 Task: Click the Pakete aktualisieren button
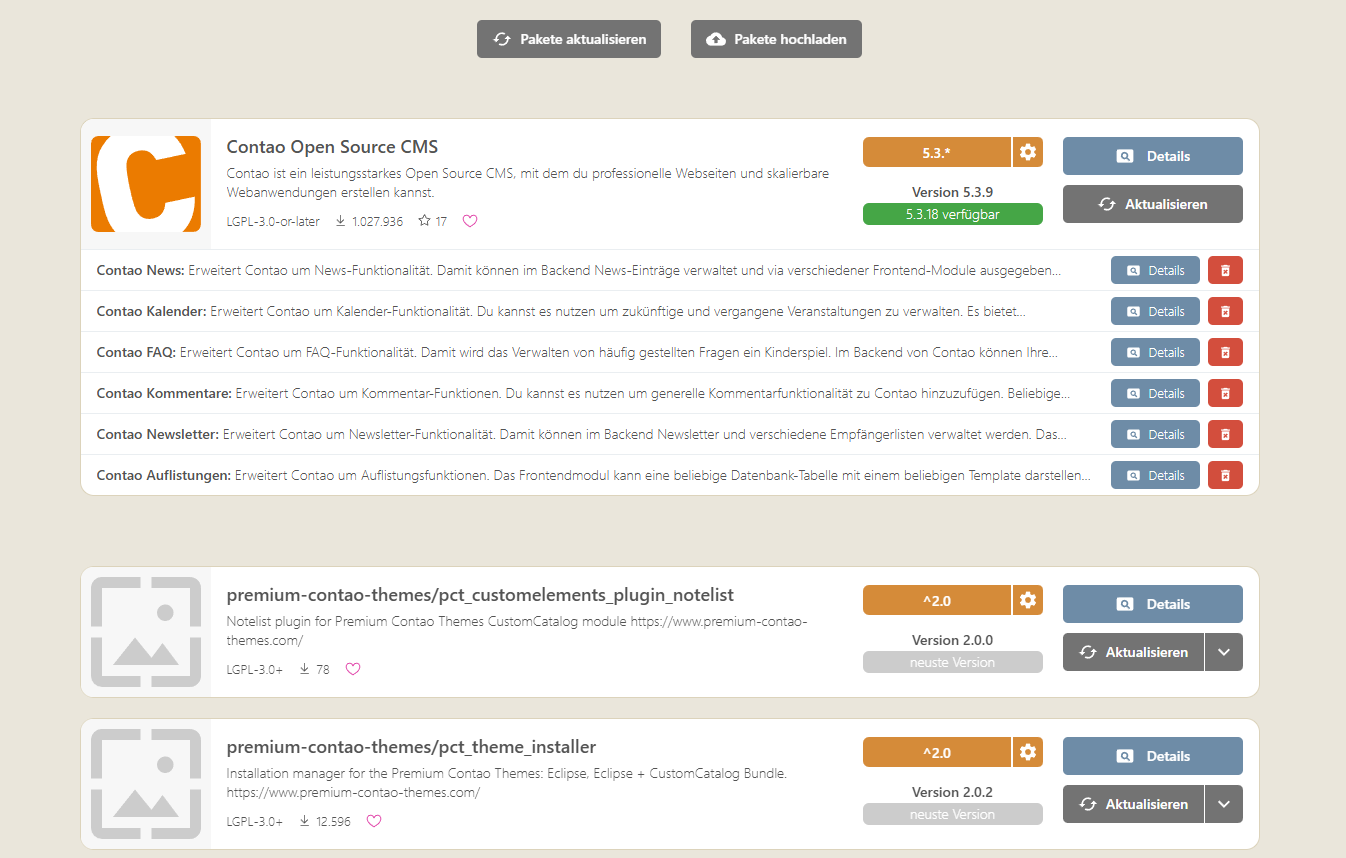(x=569, y=39)
